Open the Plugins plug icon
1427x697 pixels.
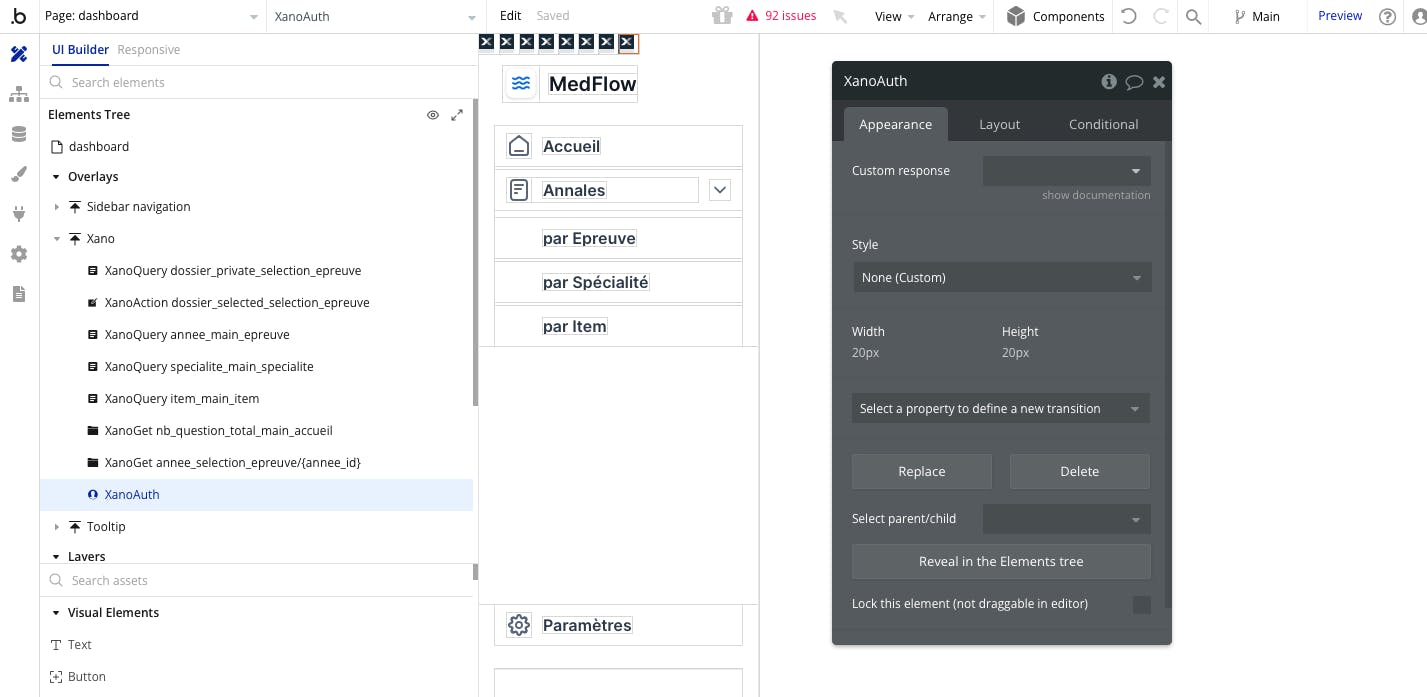coord(19,214)
